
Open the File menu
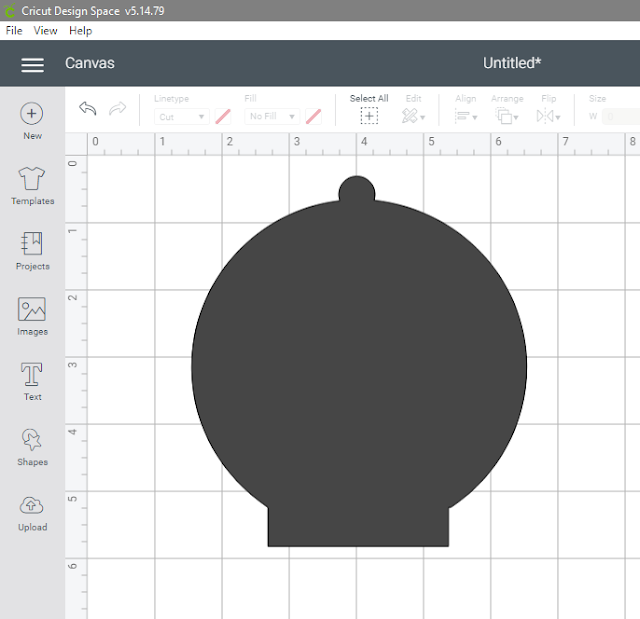click(x=14, y=31)
